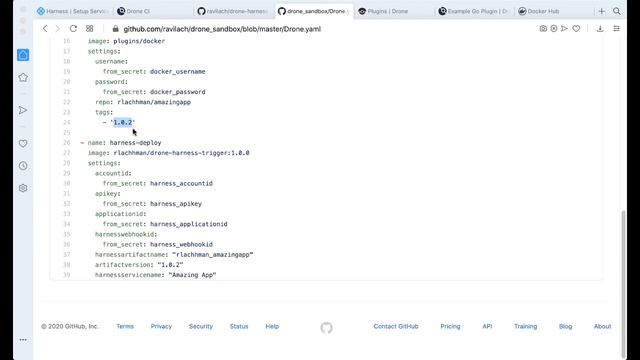Viewport: 640px width, 360px height.
Task: Select the drone_sandbox/Drone tab
Action: point(314,11)
